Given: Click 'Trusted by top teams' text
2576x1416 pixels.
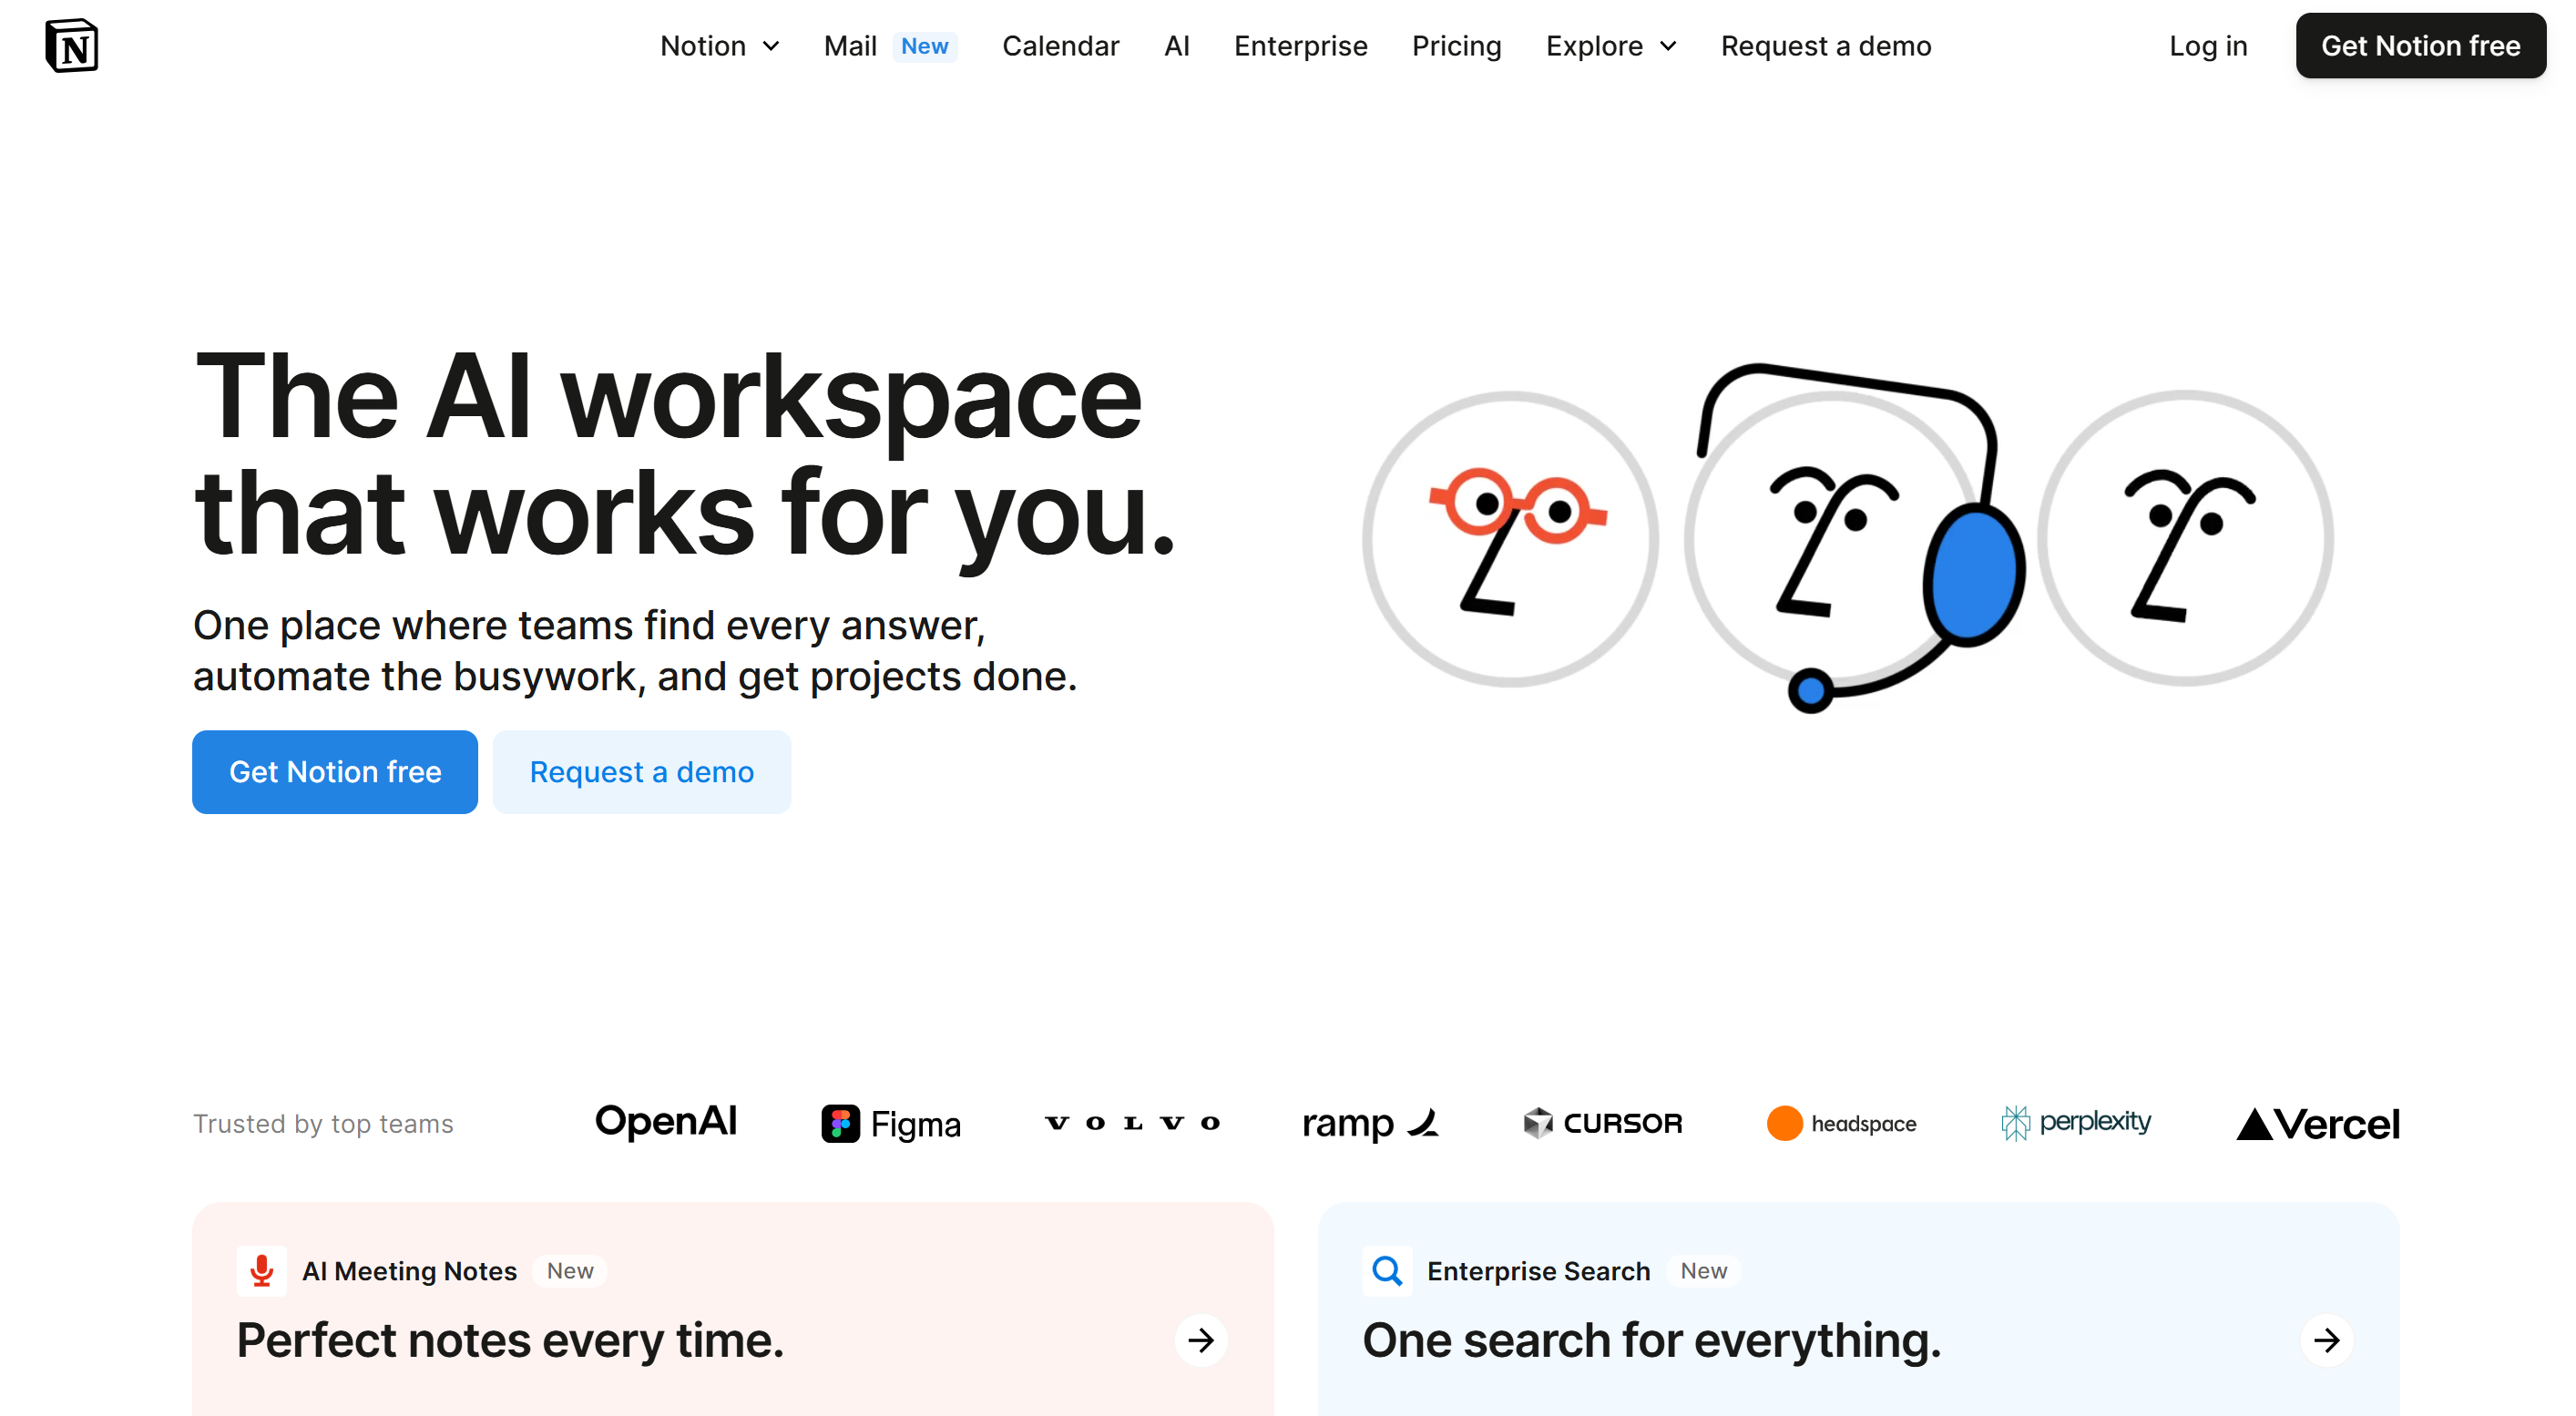Looking at the screenshot, I should coord(323,1124).
